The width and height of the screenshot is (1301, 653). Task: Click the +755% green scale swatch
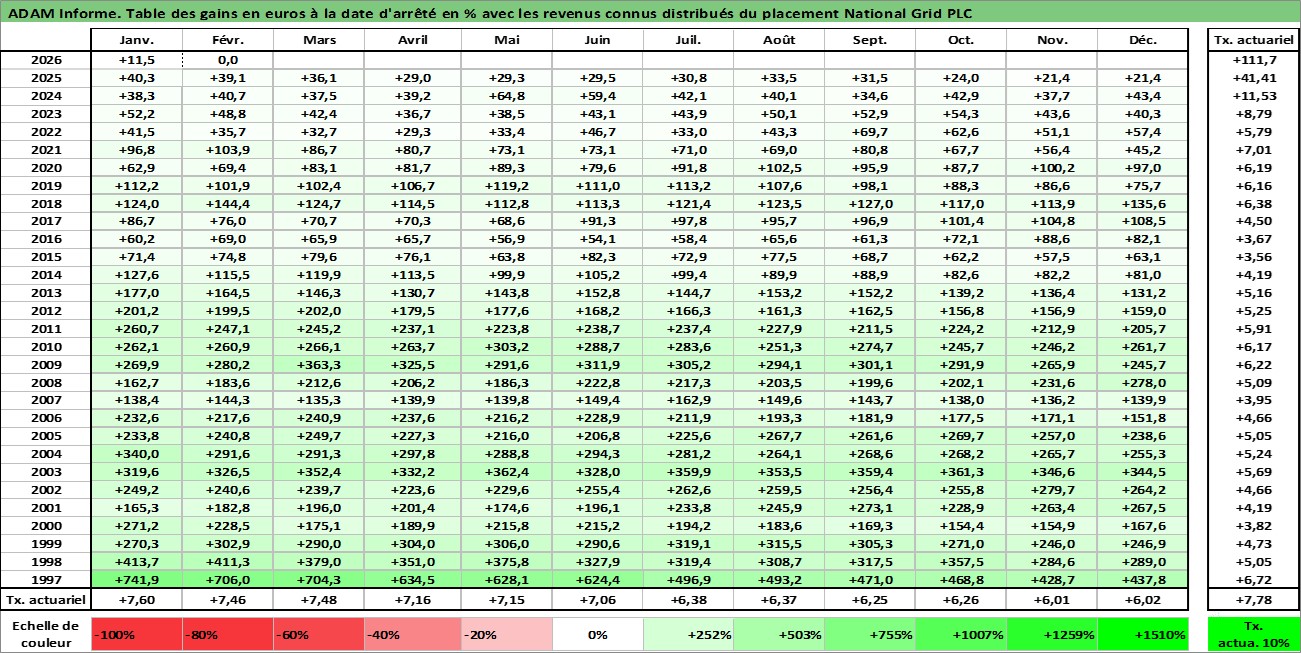click(869, 634)
